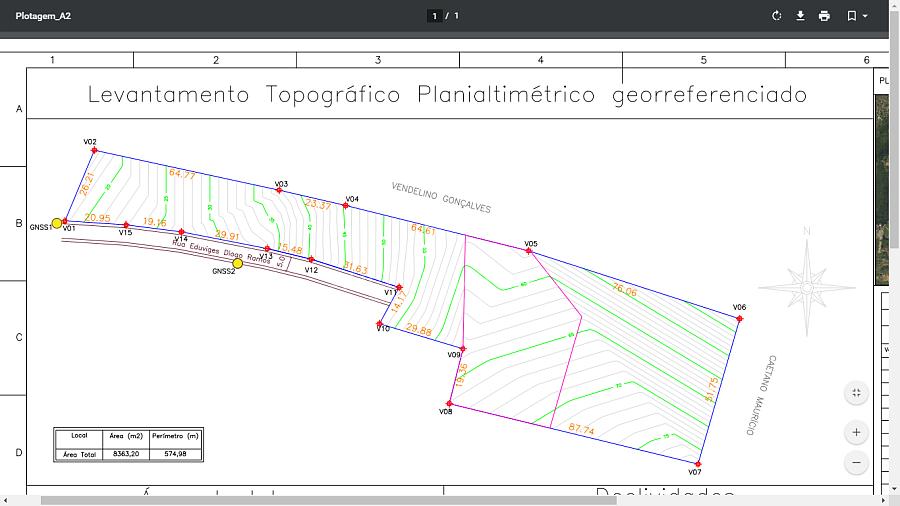Select the yellow GNSS1 point marker
The image size is (900, 506).
57,223
